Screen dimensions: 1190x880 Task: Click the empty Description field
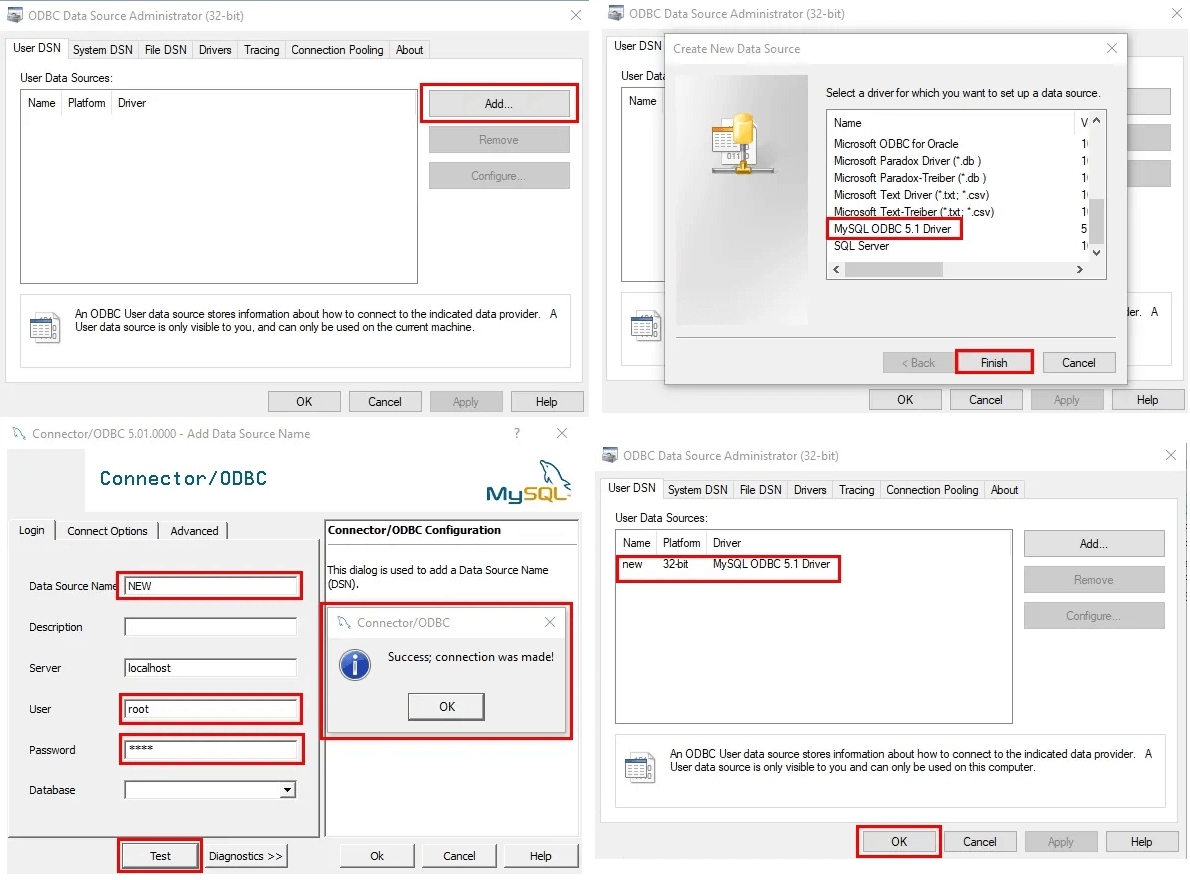tap(210, 627)
